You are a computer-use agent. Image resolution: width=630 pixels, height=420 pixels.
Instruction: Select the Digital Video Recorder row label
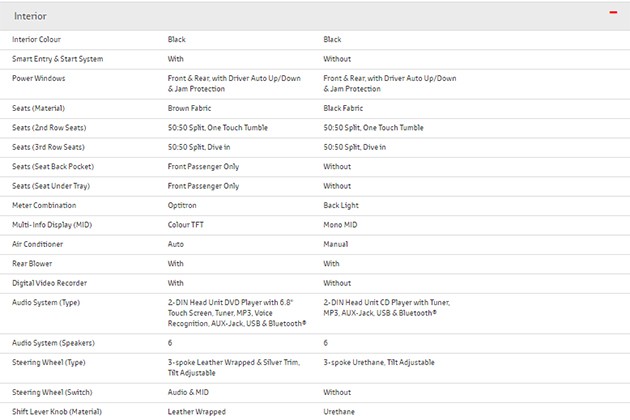pos(50,283)
